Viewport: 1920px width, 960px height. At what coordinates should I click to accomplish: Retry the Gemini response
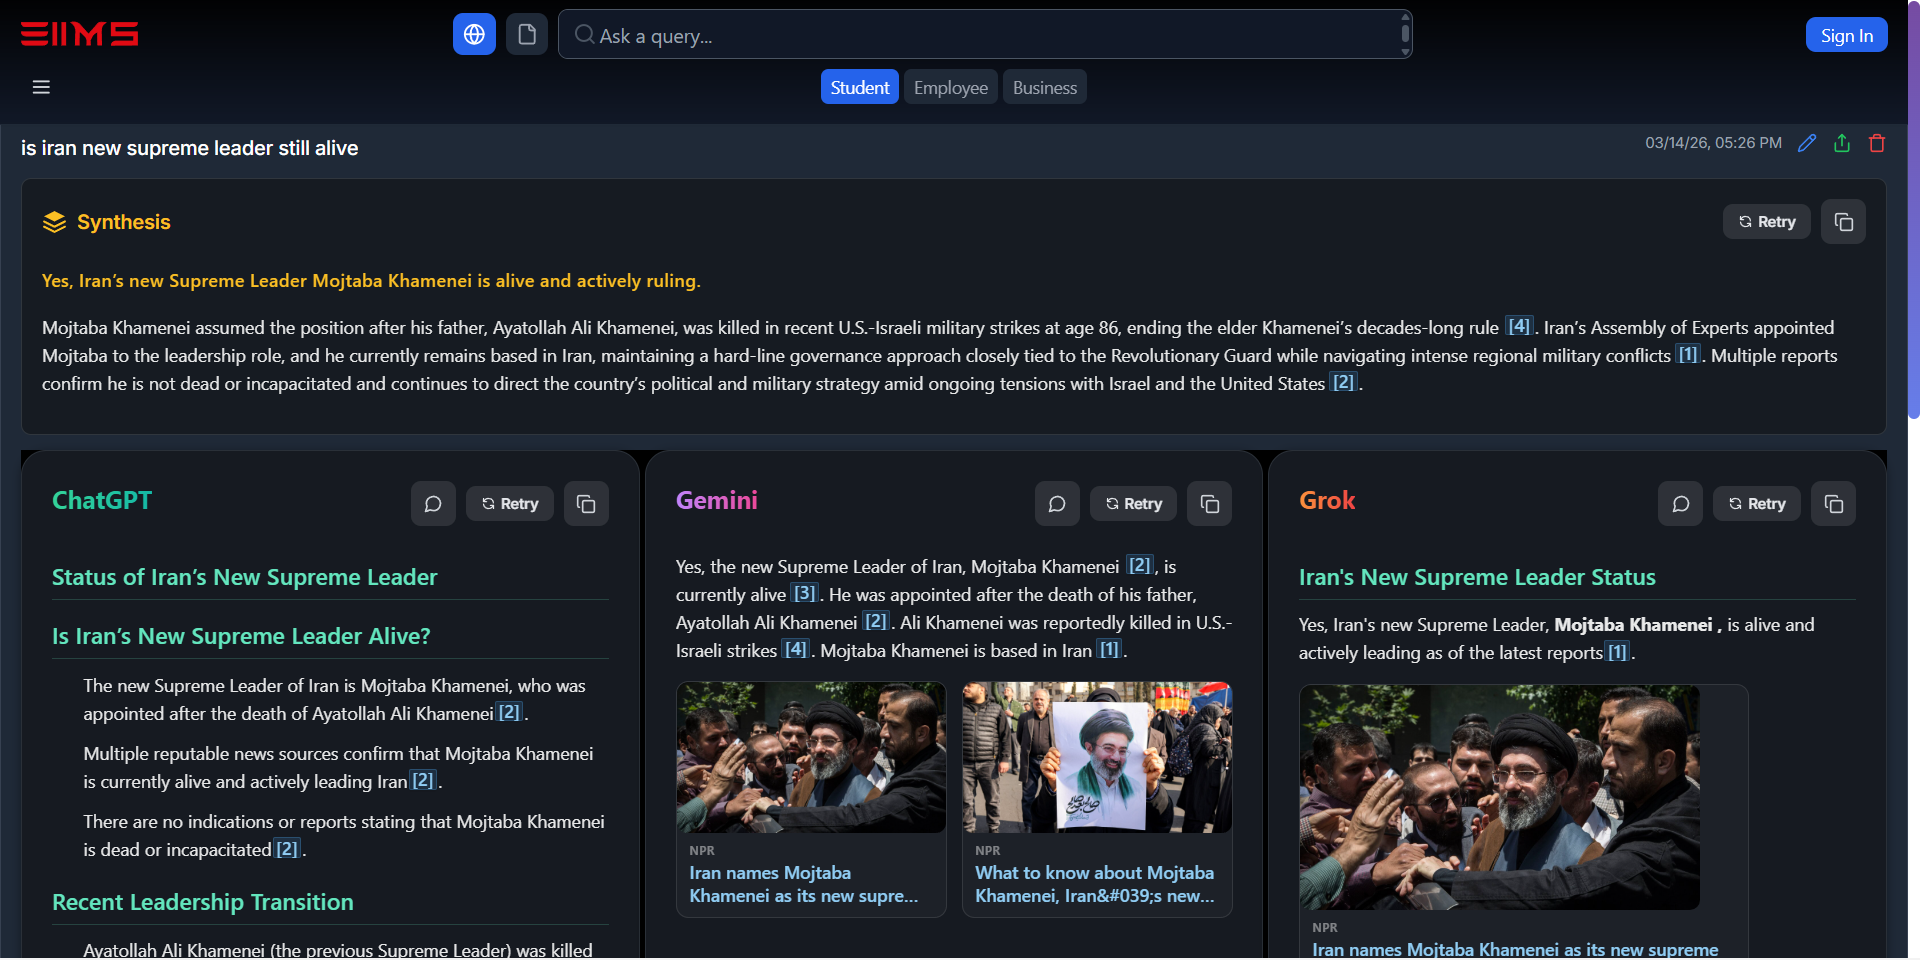click(x=1132, y=503)
